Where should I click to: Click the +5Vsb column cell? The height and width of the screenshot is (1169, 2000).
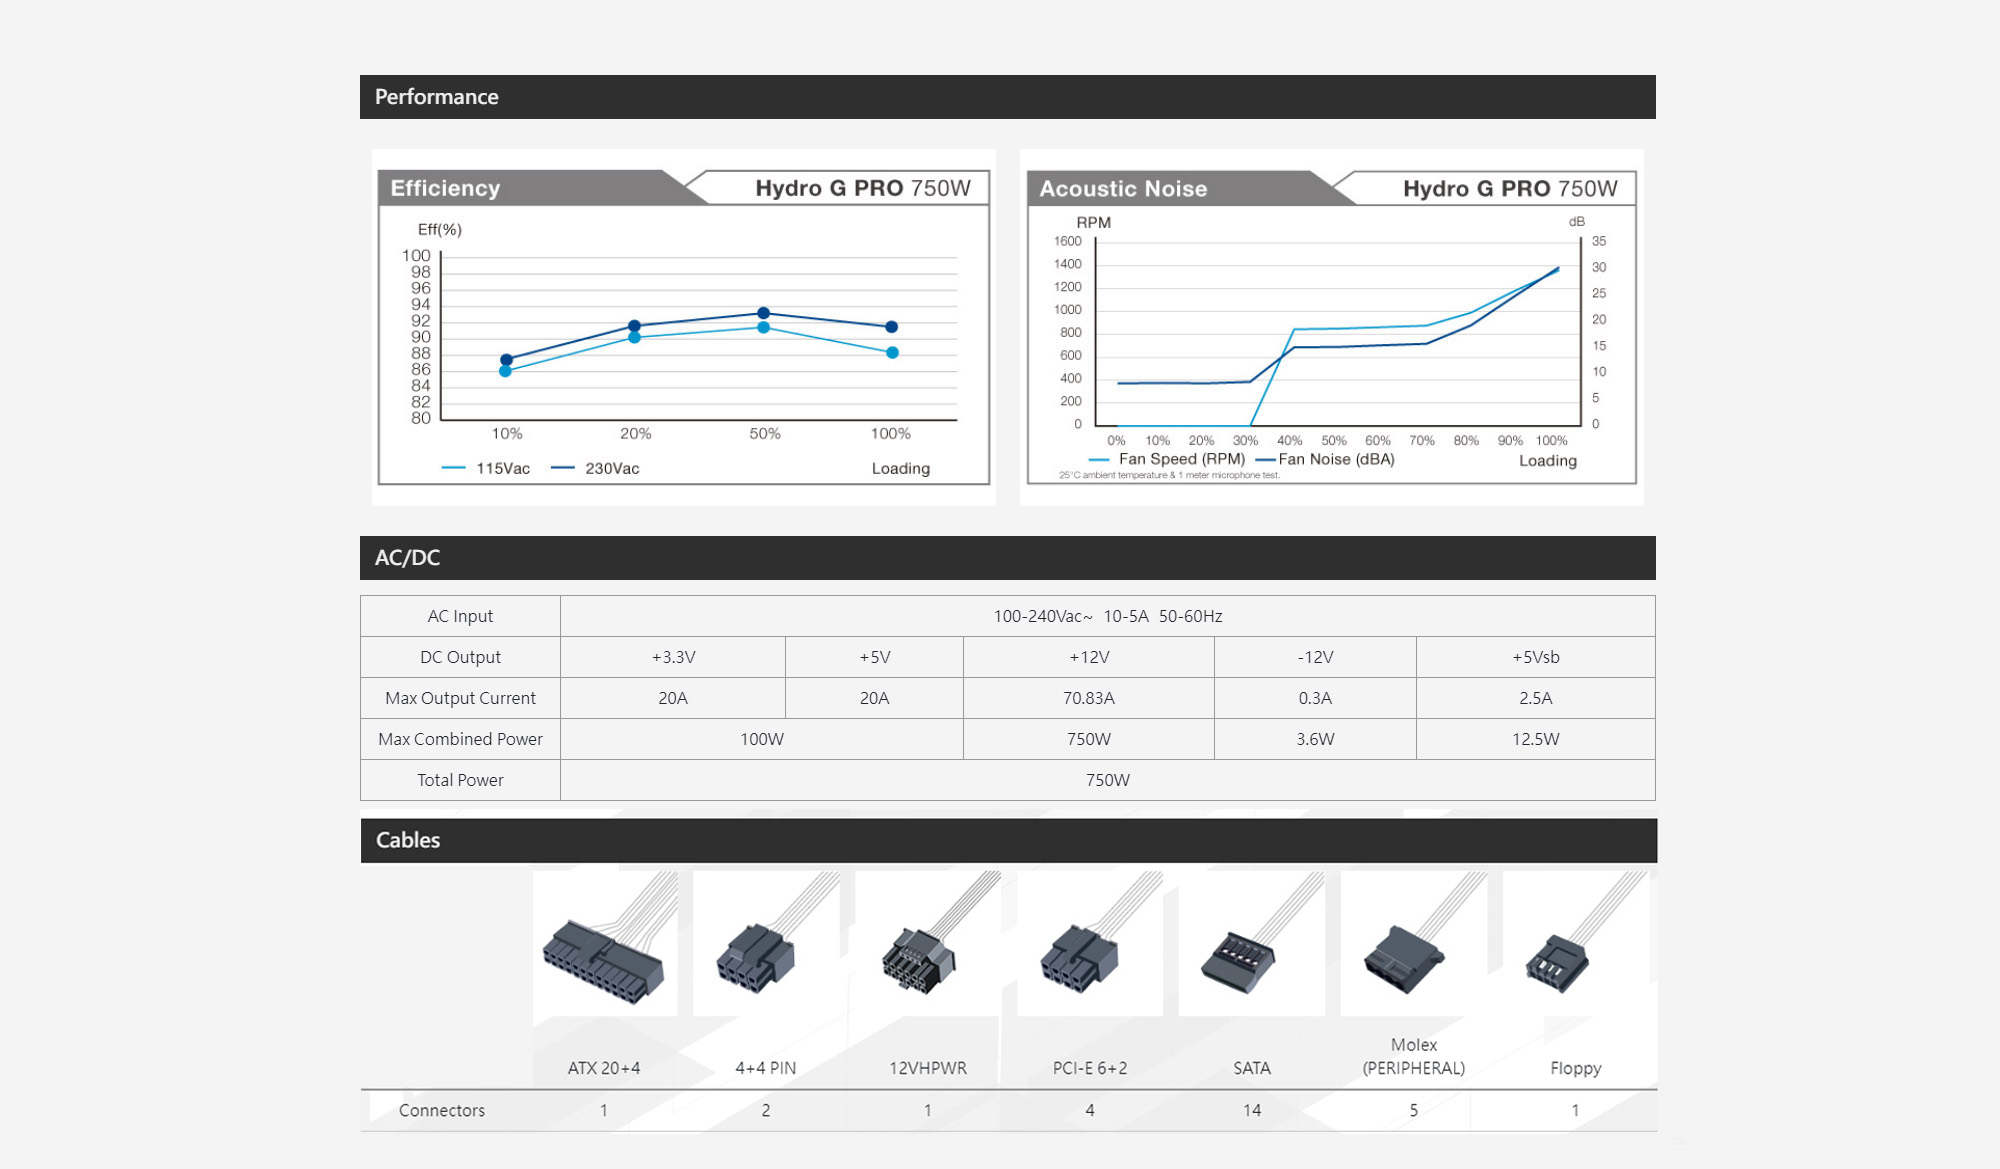pyautogui.click(x=1536, y=657)
